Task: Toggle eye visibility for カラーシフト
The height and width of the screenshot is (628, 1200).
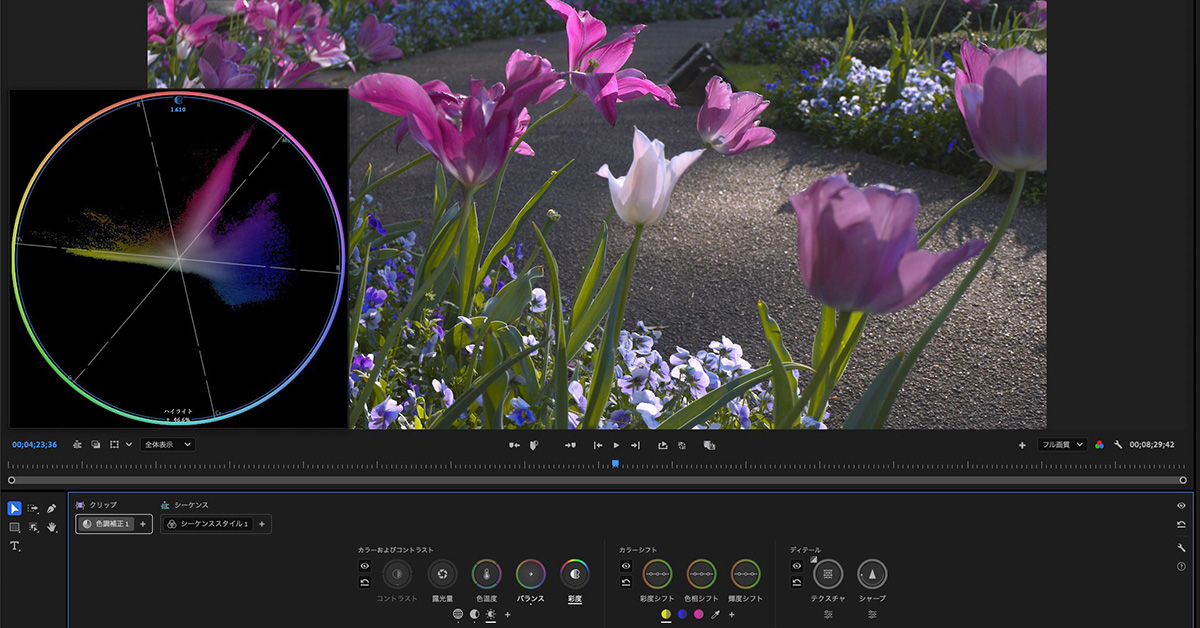Action: click(x=625, y=566)
